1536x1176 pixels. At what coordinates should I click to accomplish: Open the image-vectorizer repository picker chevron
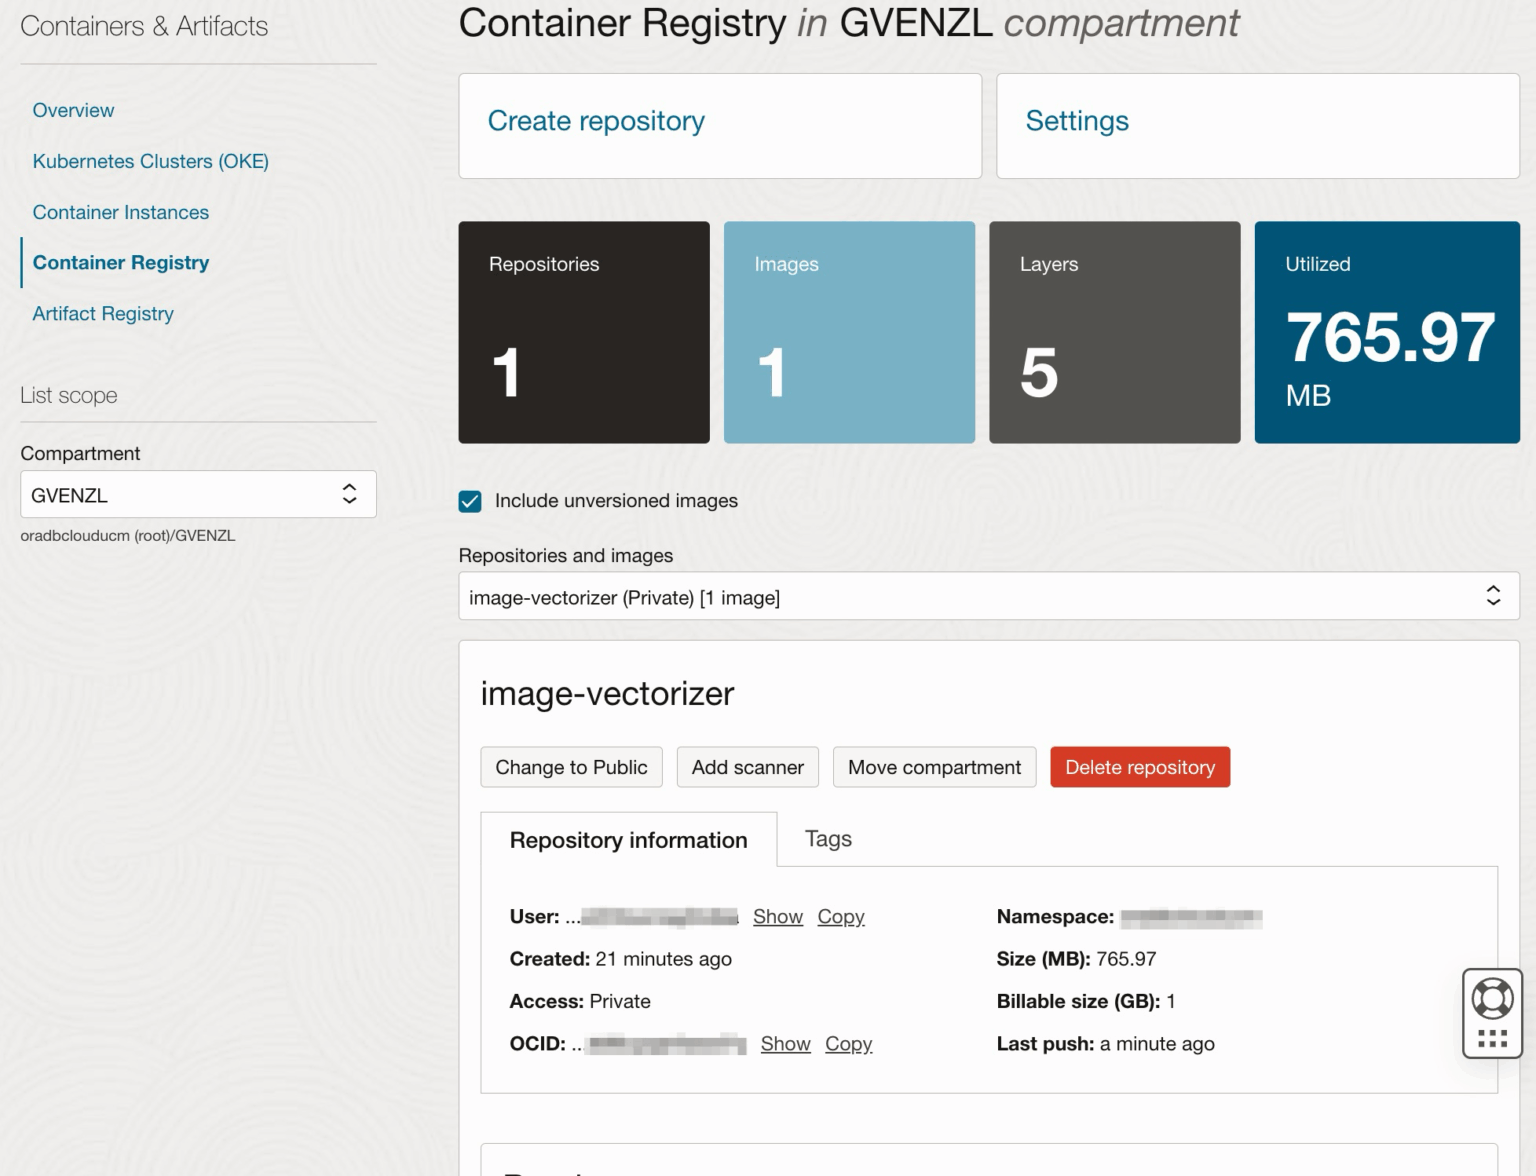pyautogui.click(x=1492, y=595)
